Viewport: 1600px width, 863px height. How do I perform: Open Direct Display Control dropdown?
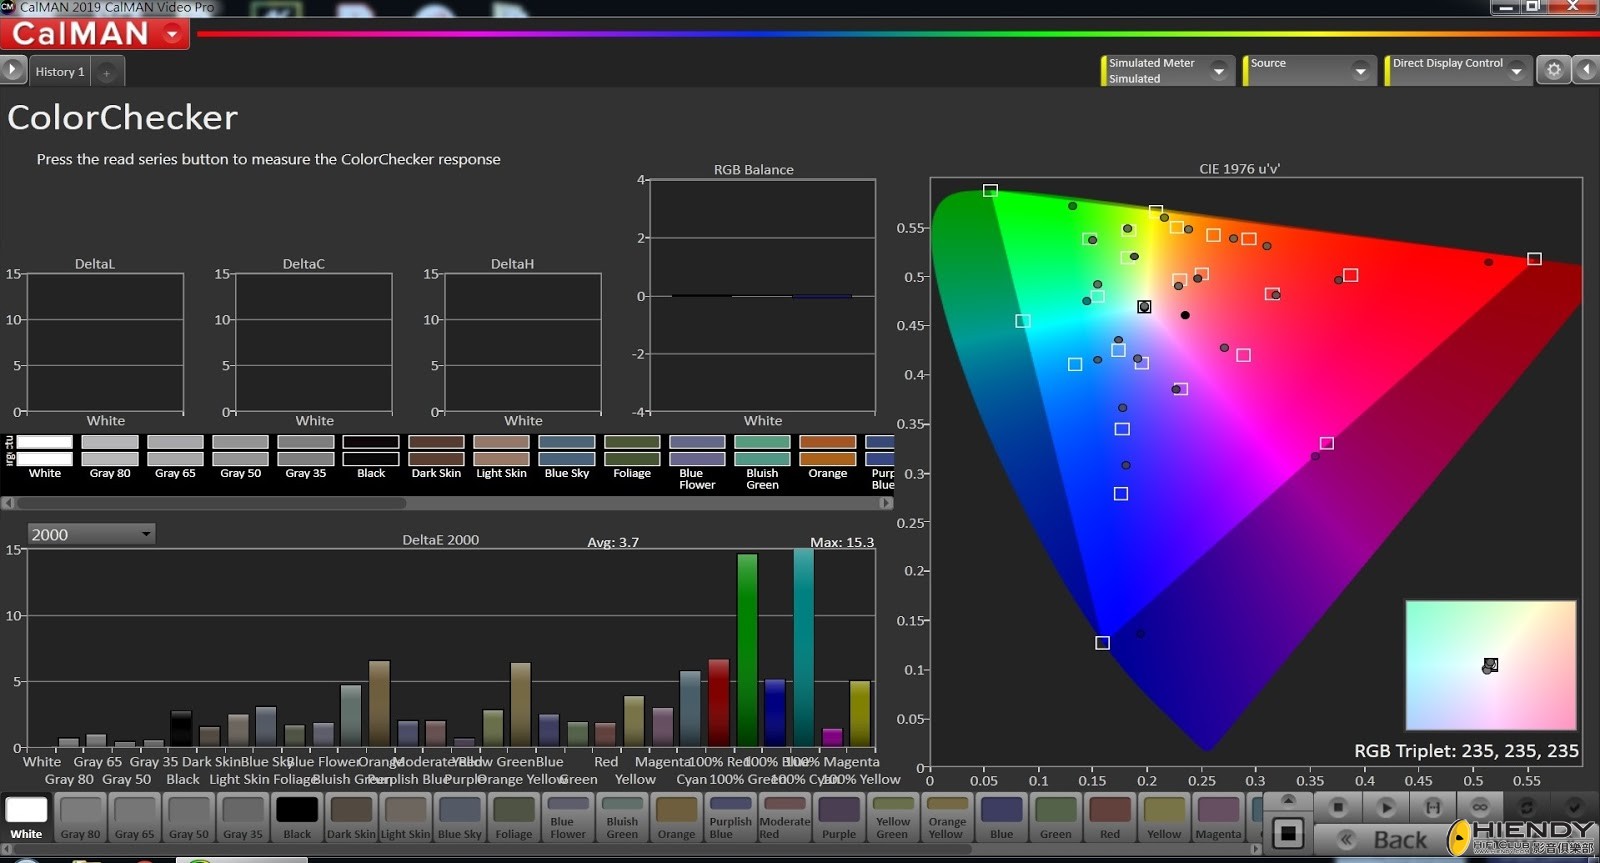coord(1516,70)
